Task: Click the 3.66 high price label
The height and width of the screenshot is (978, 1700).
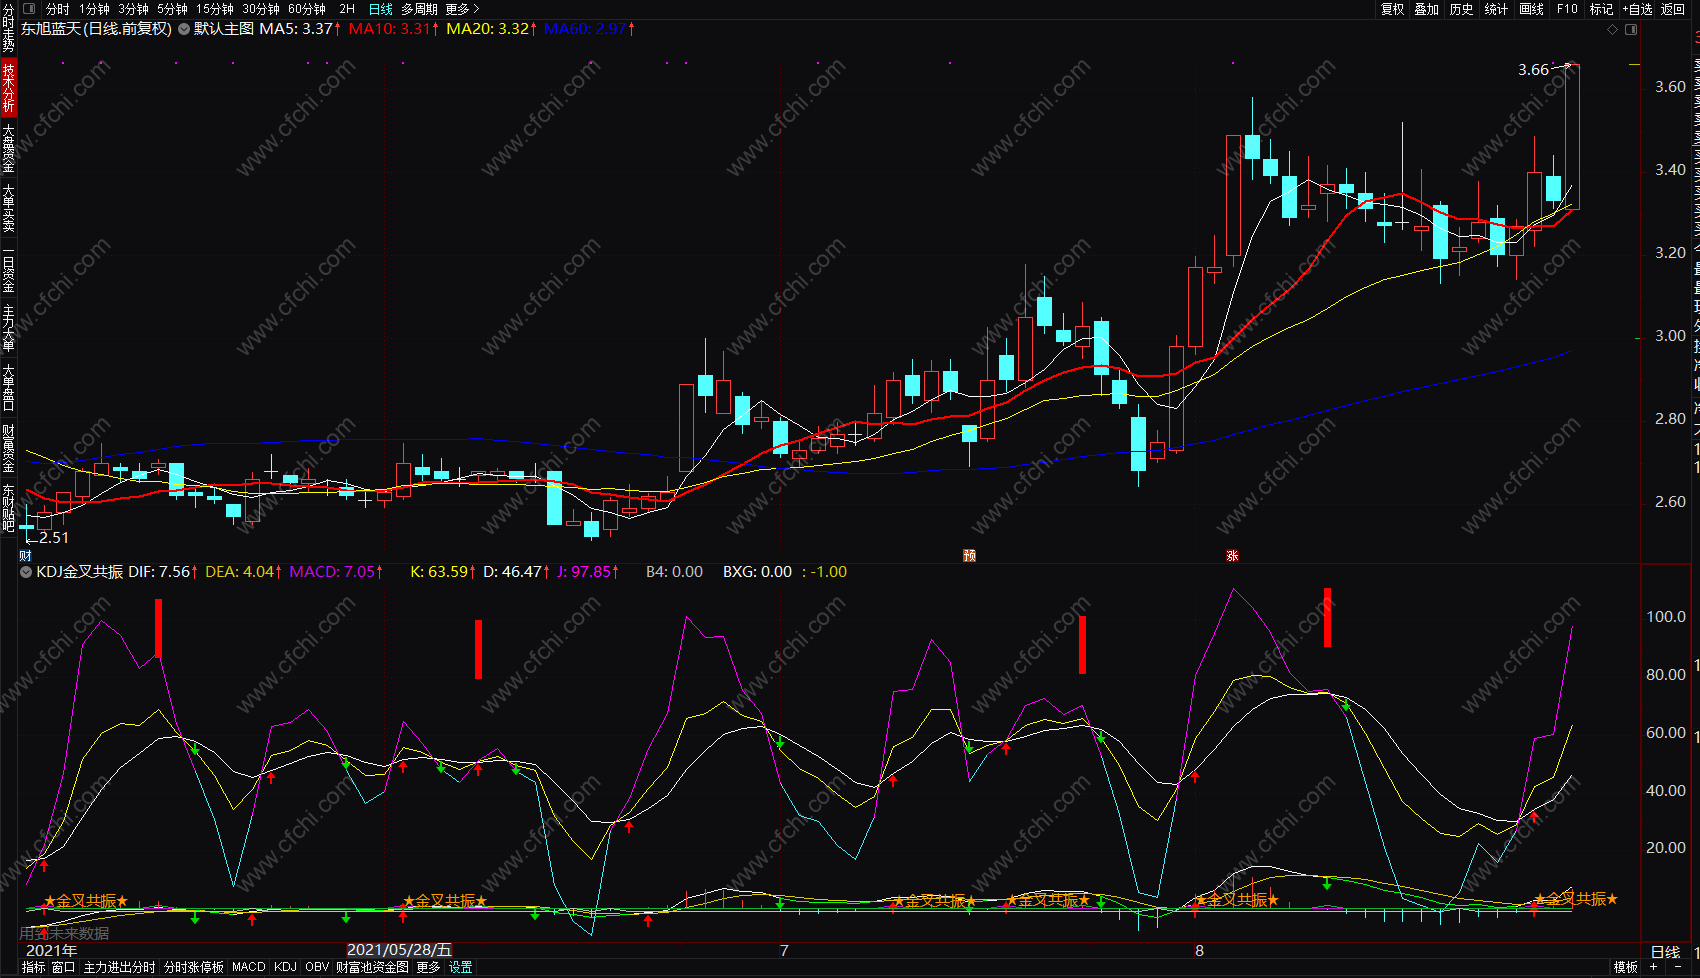Action: (1533, 70)
